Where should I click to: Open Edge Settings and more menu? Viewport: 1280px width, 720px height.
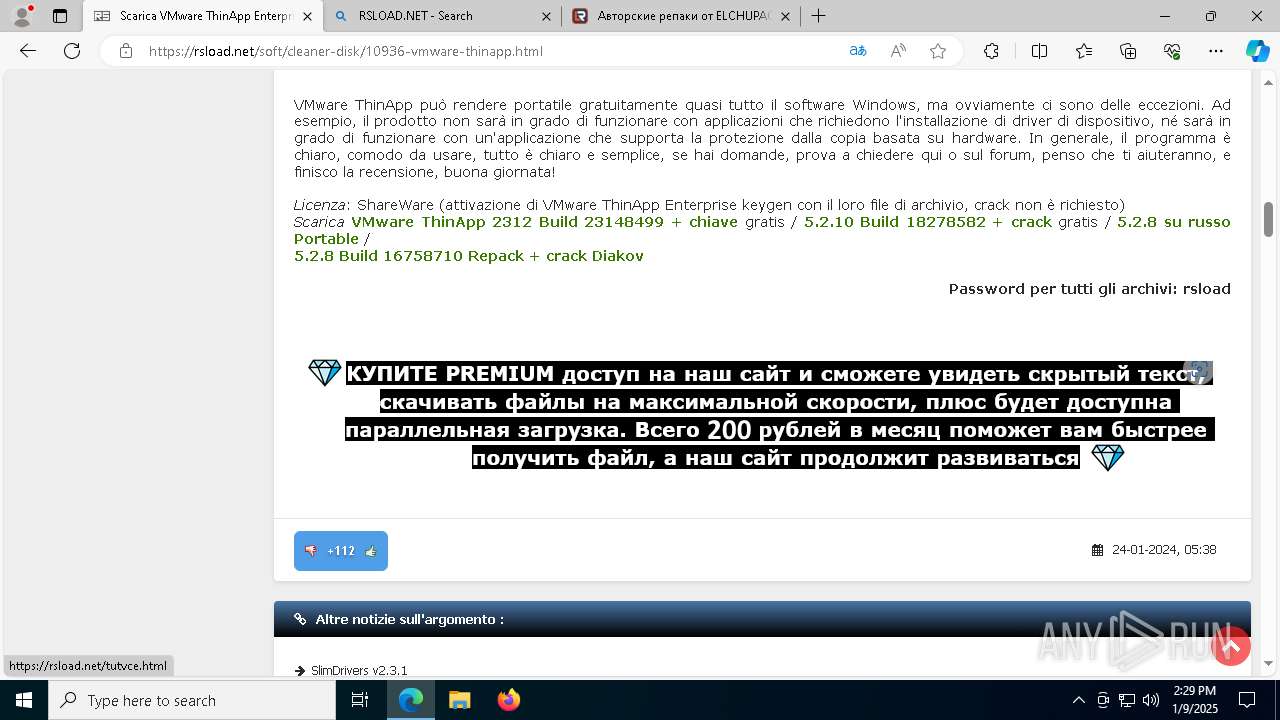1216,51
